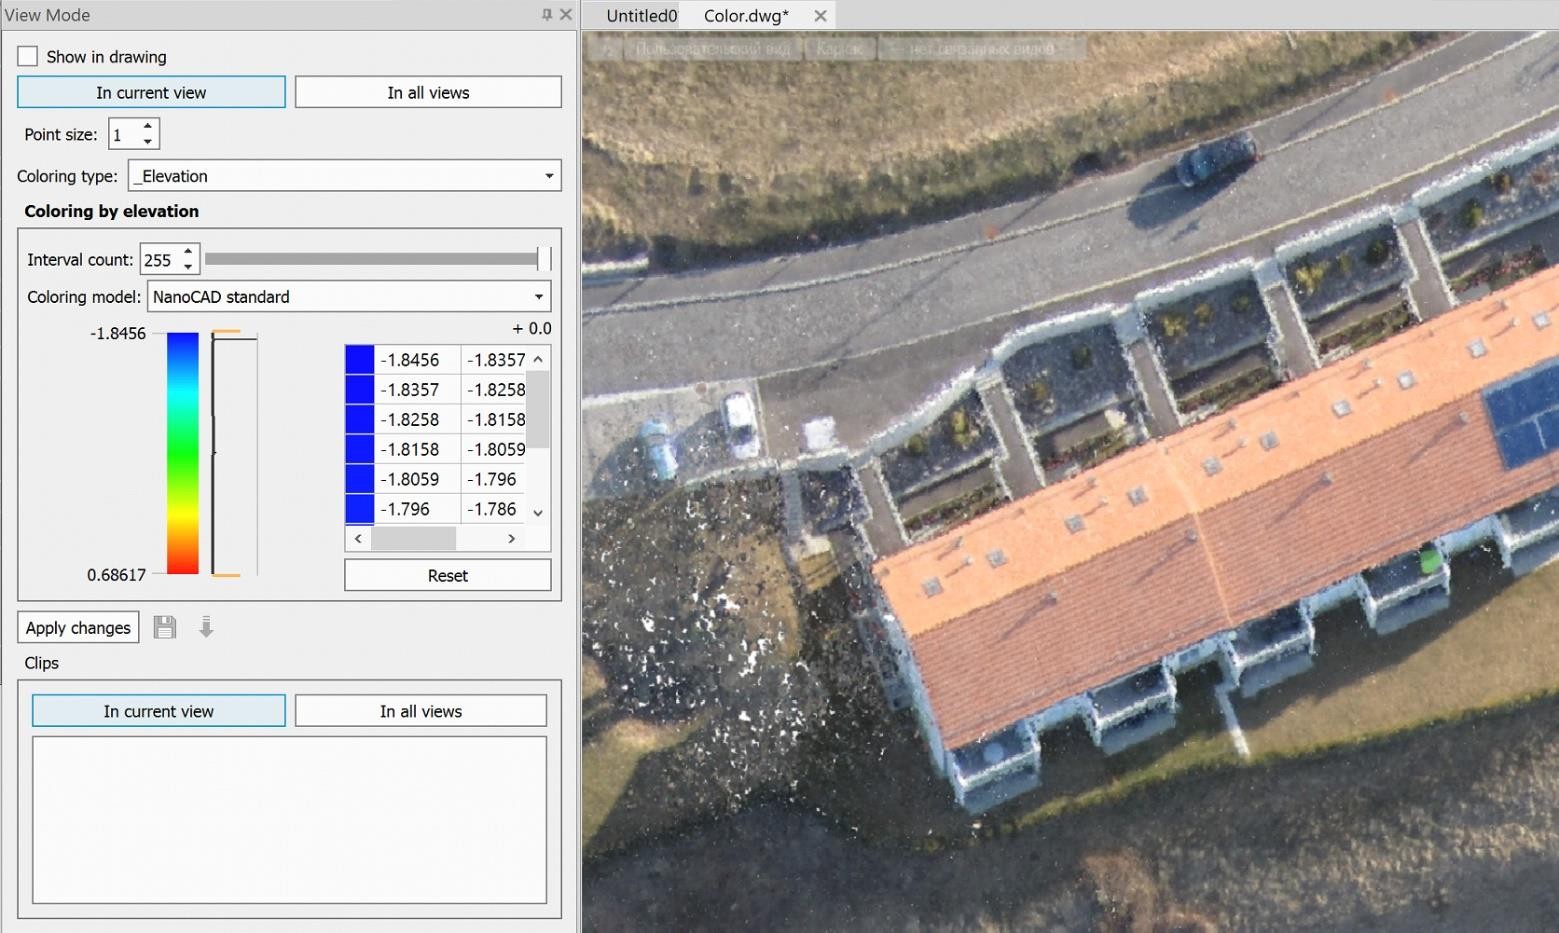Select top 'In all views' toggle button

[428, 92]
